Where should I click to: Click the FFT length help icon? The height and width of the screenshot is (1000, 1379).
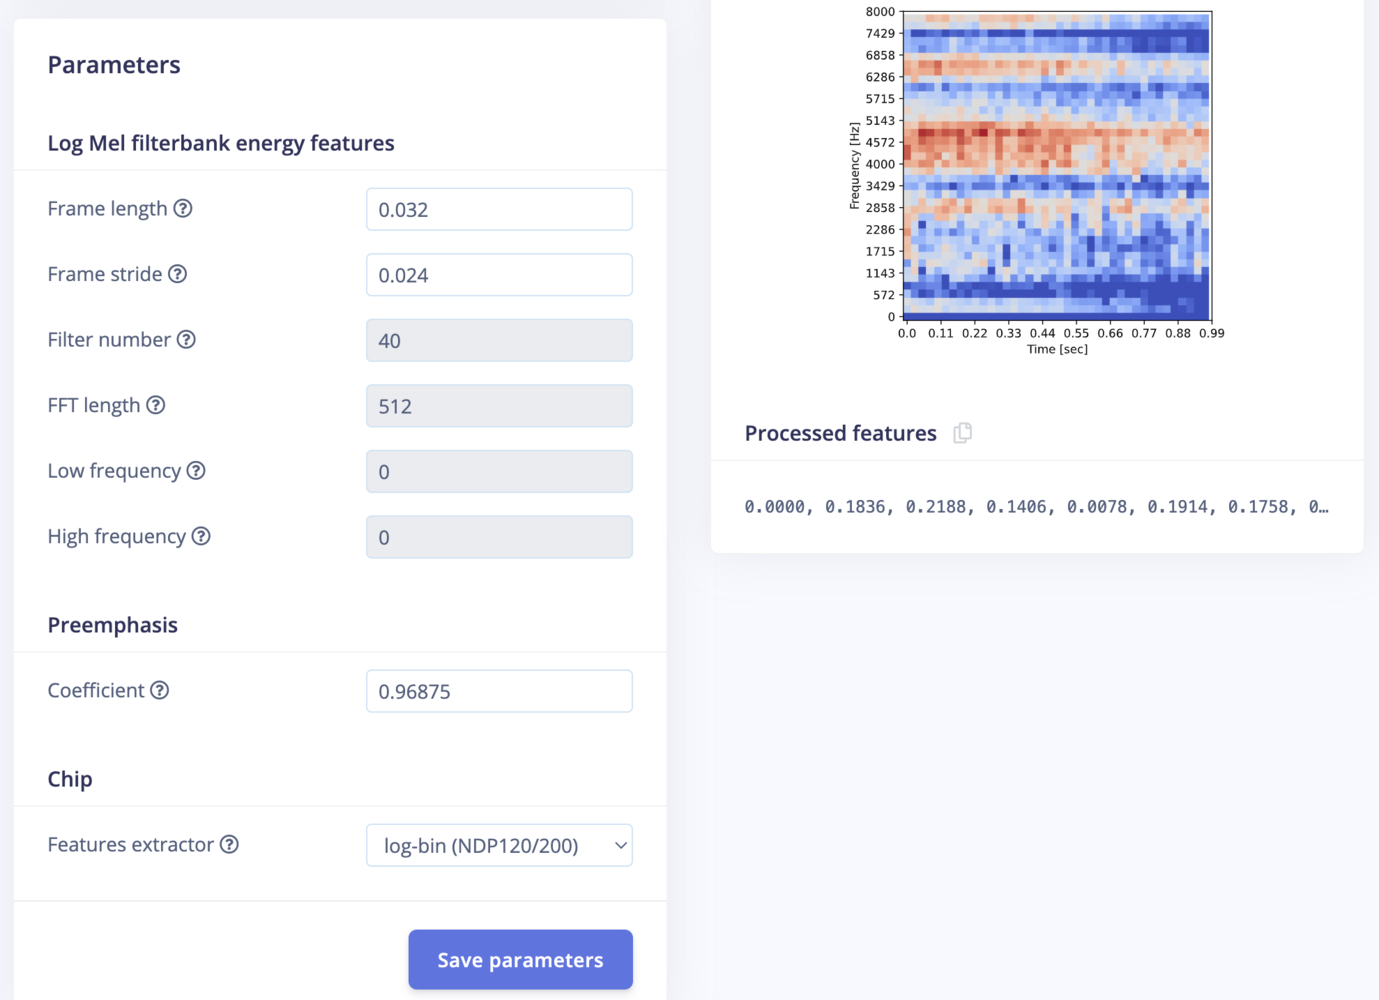tap(156, 405)
